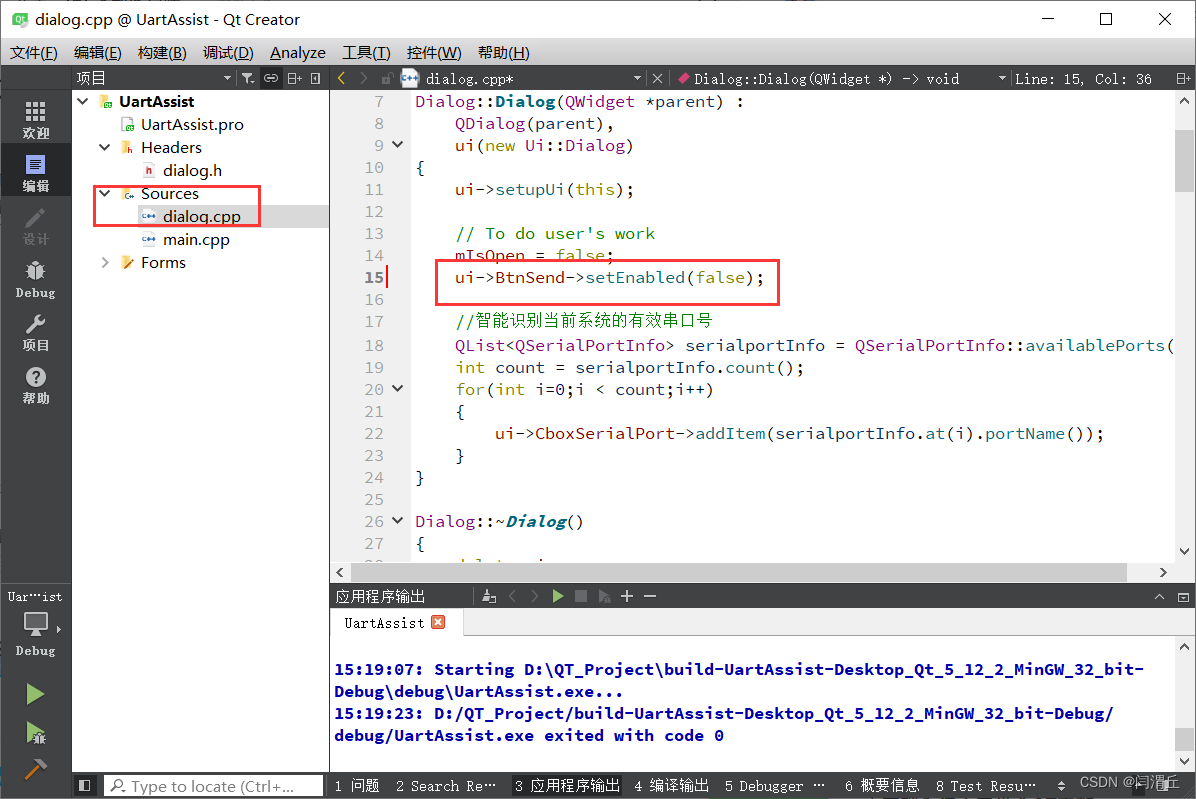
Task: Open the 设计 design mode
Action: 35,226
